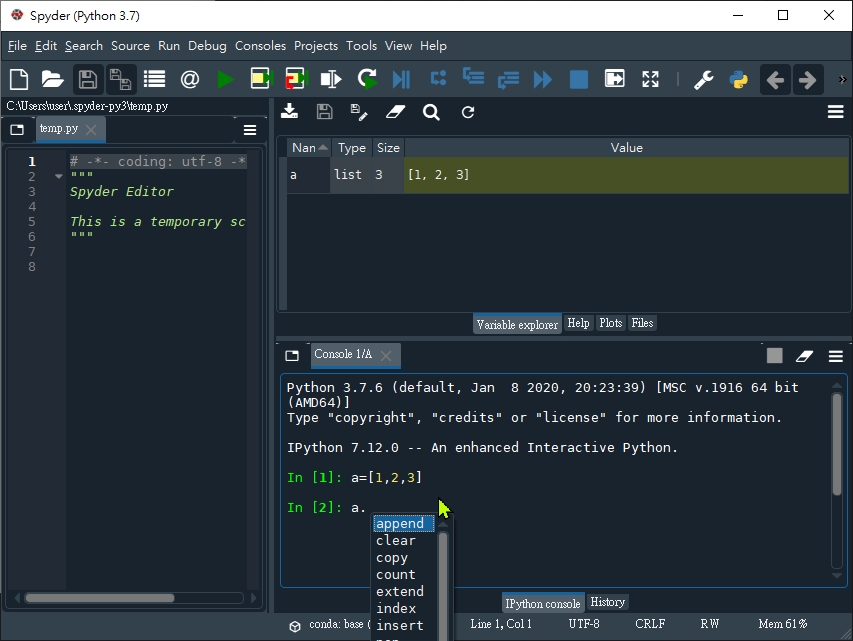Click the Save all files icon
The image size is (853, 641).
pos(120,79)
